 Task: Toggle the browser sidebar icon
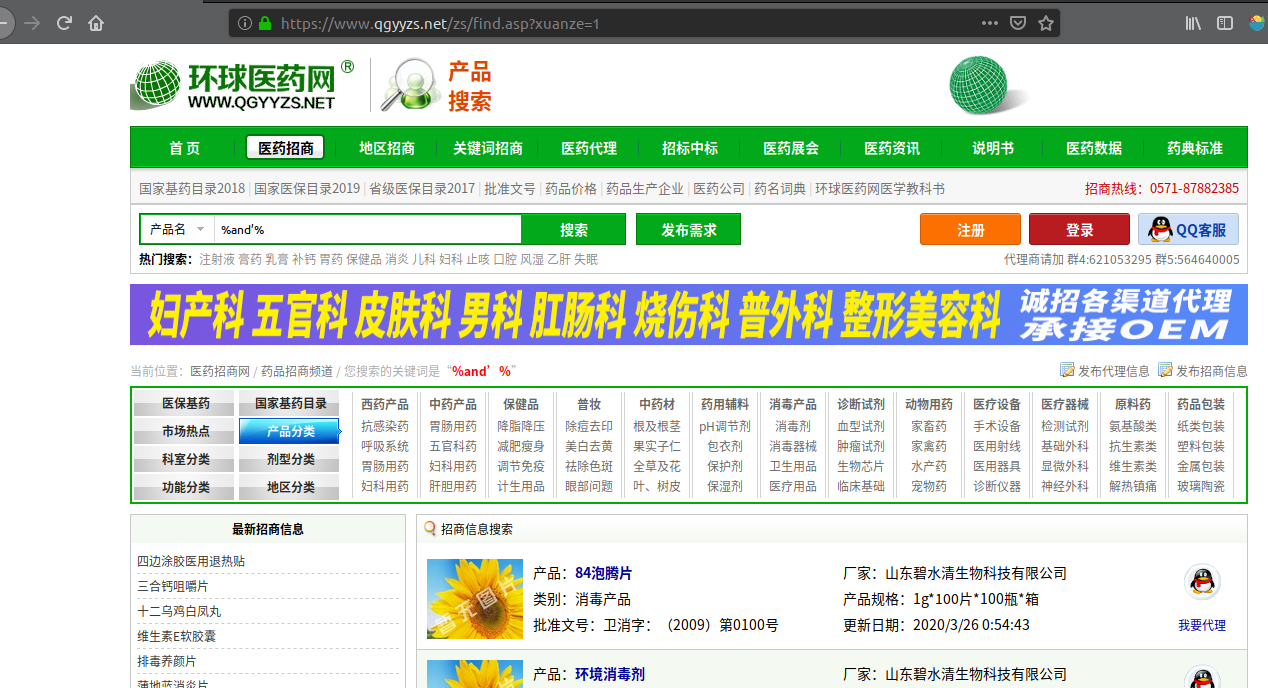click(x=1225, y=22)
